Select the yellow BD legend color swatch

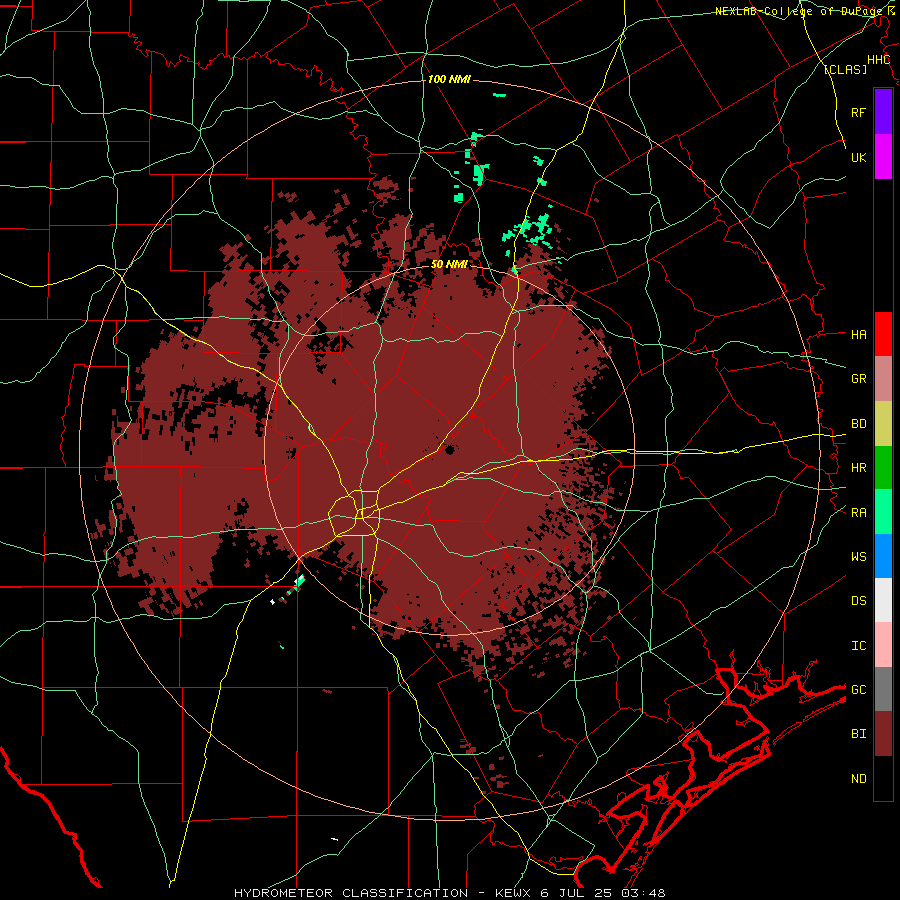[x=883, y=424]
